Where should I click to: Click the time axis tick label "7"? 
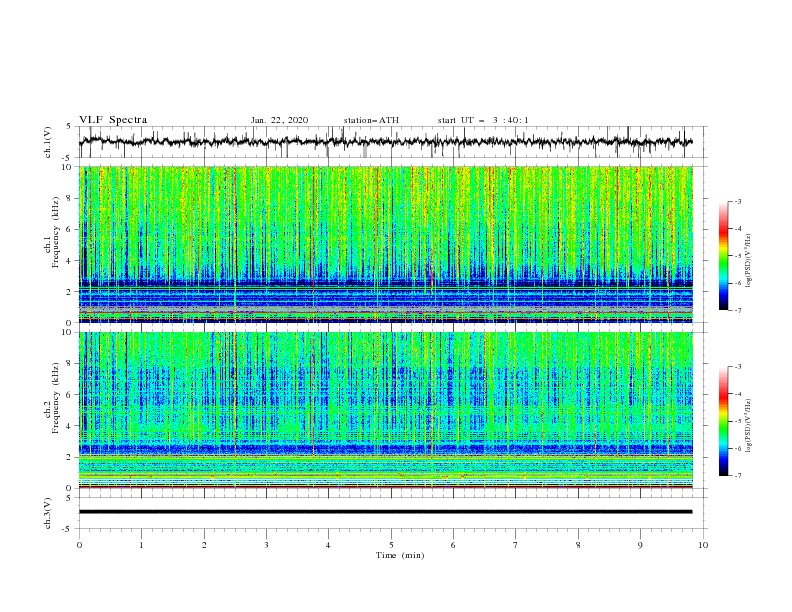click(516, 545)
